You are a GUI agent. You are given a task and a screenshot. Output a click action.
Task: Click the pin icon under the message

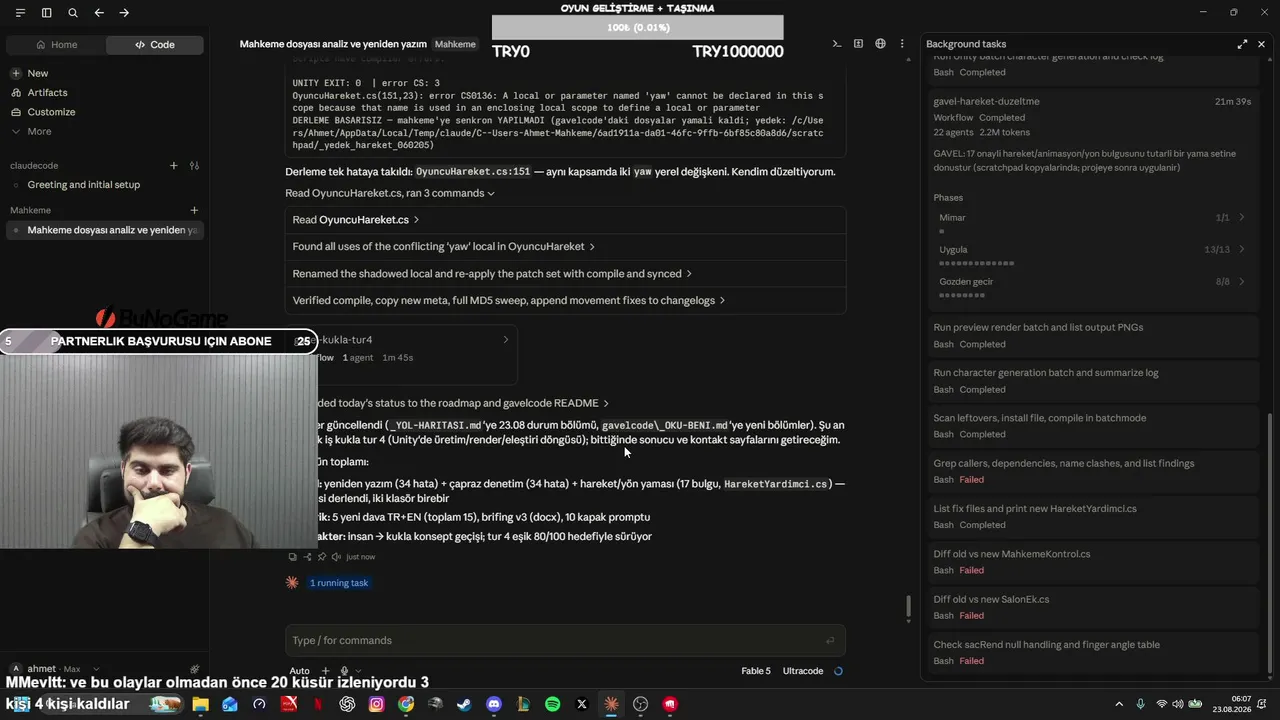click(322, 557)
